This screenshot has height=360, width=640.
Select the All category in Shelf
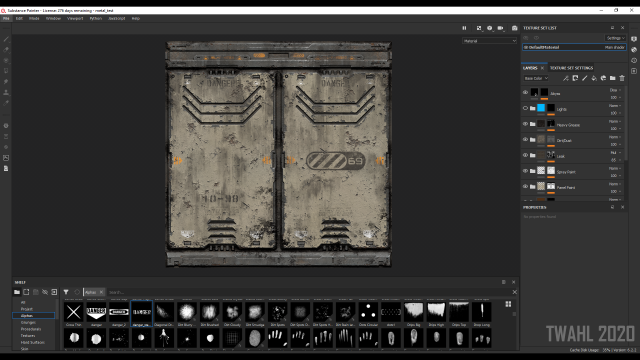click(23, 302)
